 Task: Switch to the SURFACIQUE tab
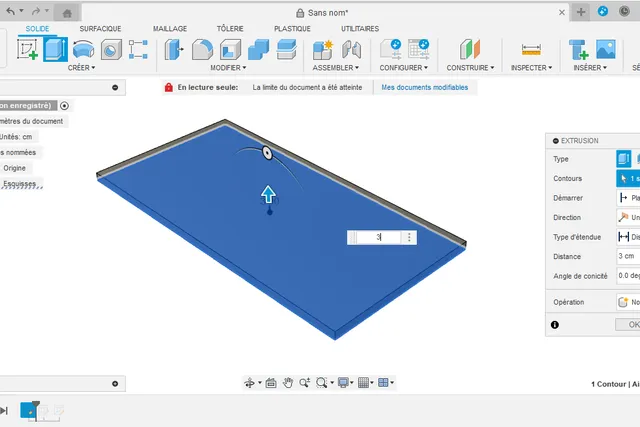tap(100, 29)
